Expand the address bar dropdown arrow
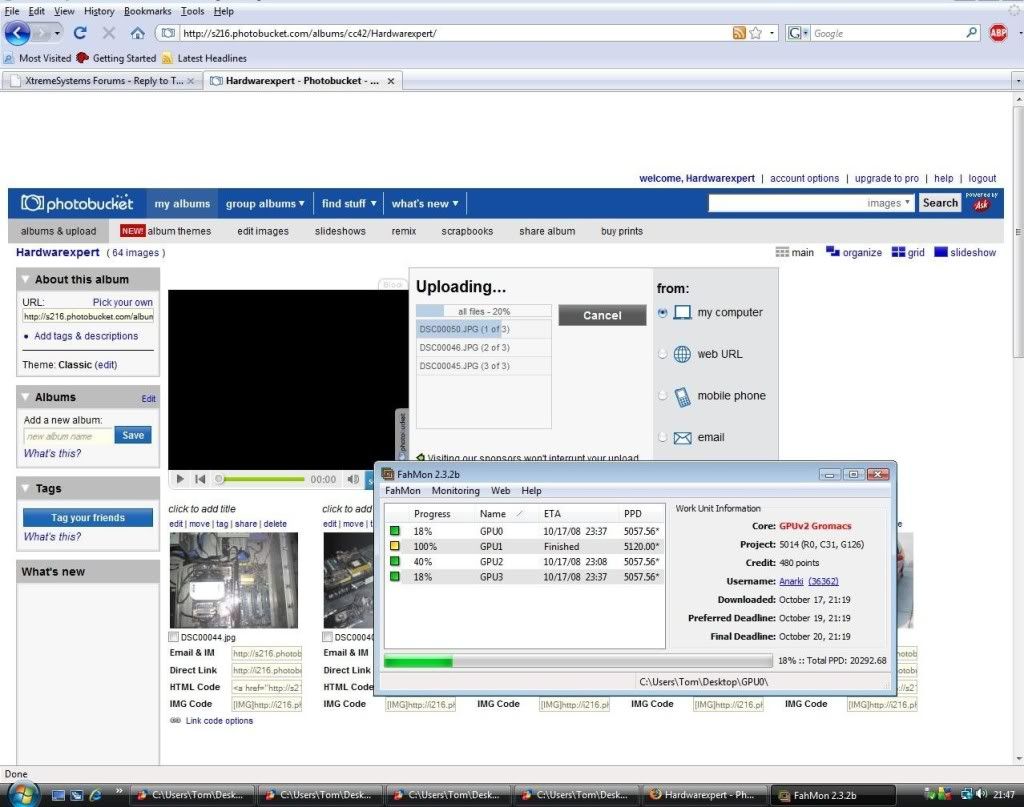Screen dimensions: 1024x807 772,33
